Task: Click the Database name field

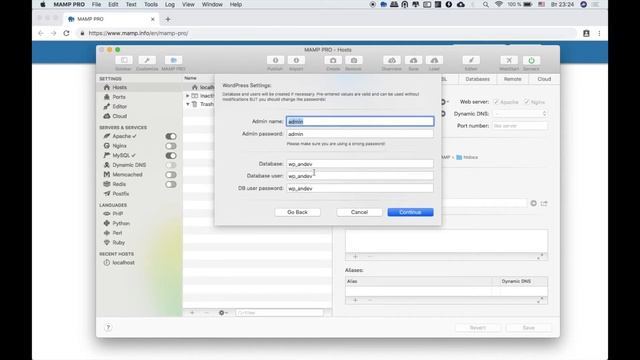Action: tap(360, 164)
